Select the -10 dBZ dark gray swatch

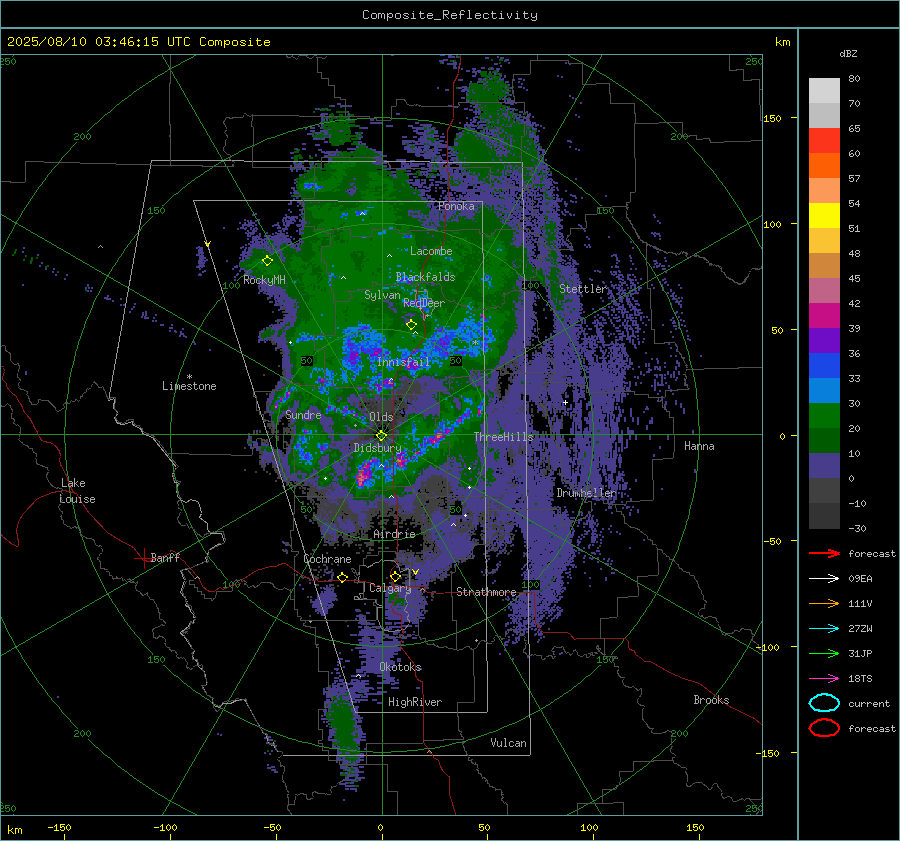tap(824, 490)
